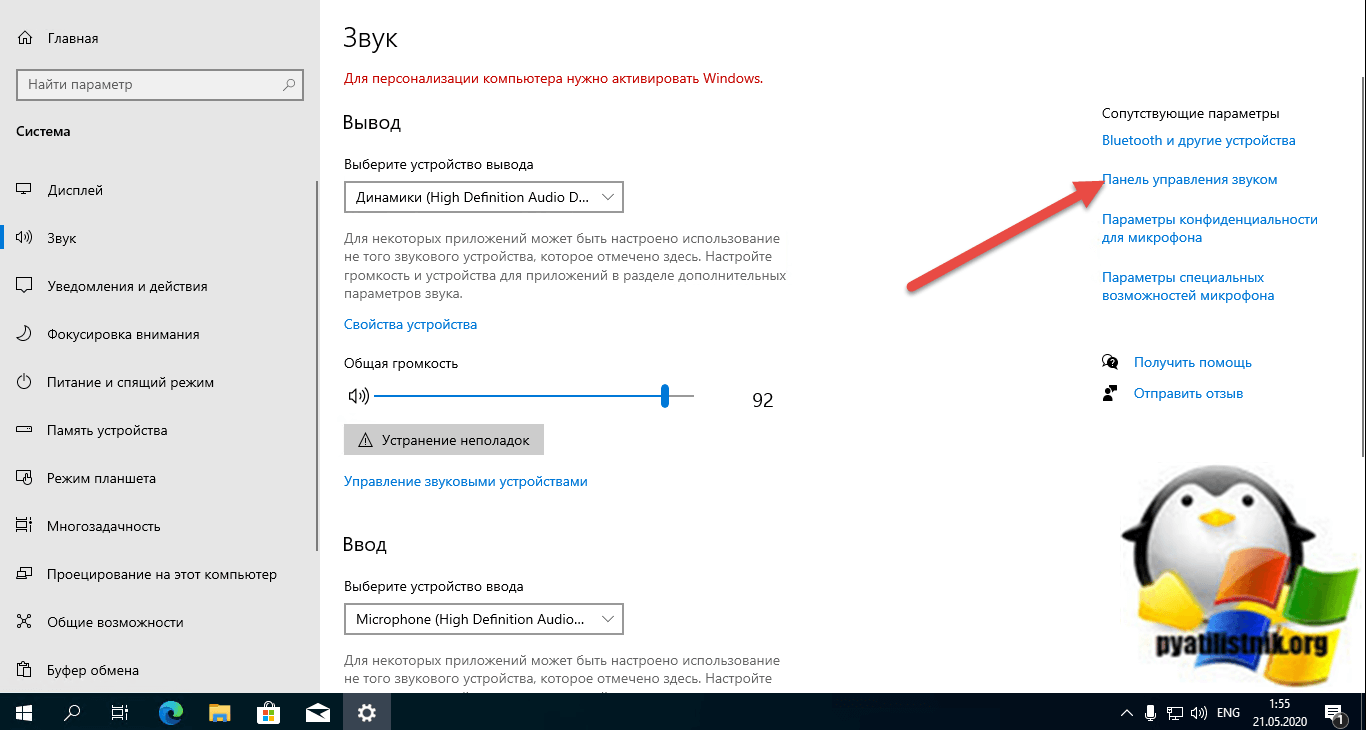
Task: Open Focus assist settings
Action: click(x=123, y=334)
